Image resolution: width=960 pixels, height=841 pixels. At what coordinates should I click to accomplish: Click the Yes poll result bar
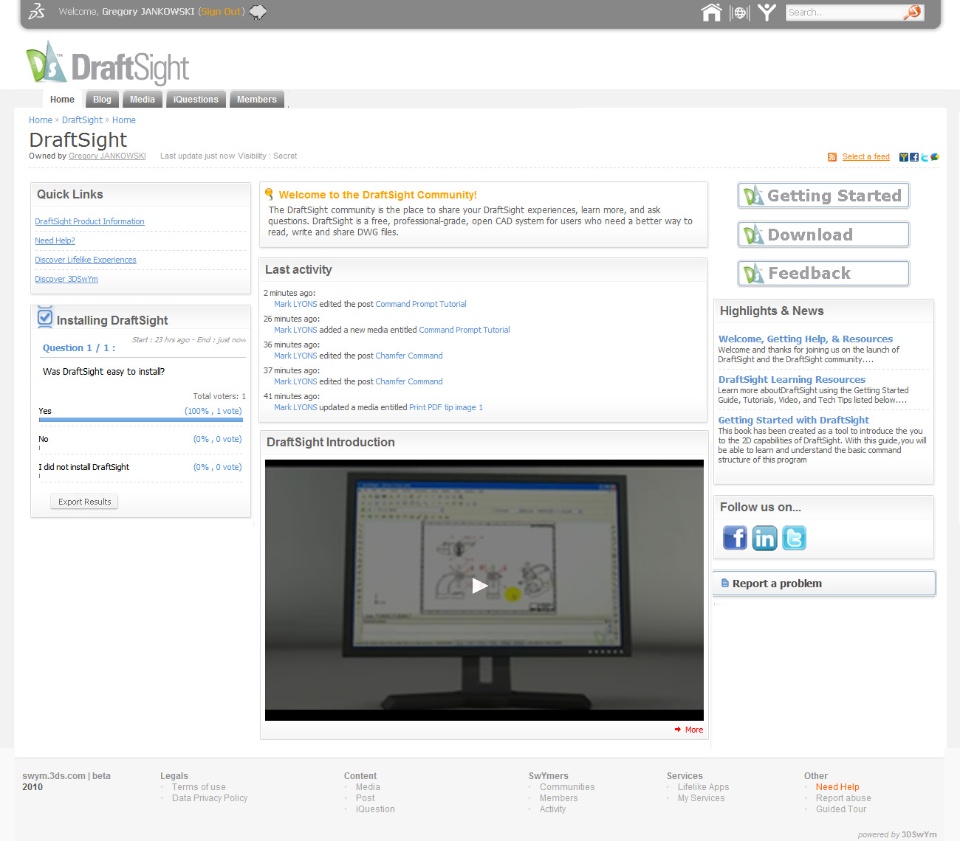click(x=141, y=420)
